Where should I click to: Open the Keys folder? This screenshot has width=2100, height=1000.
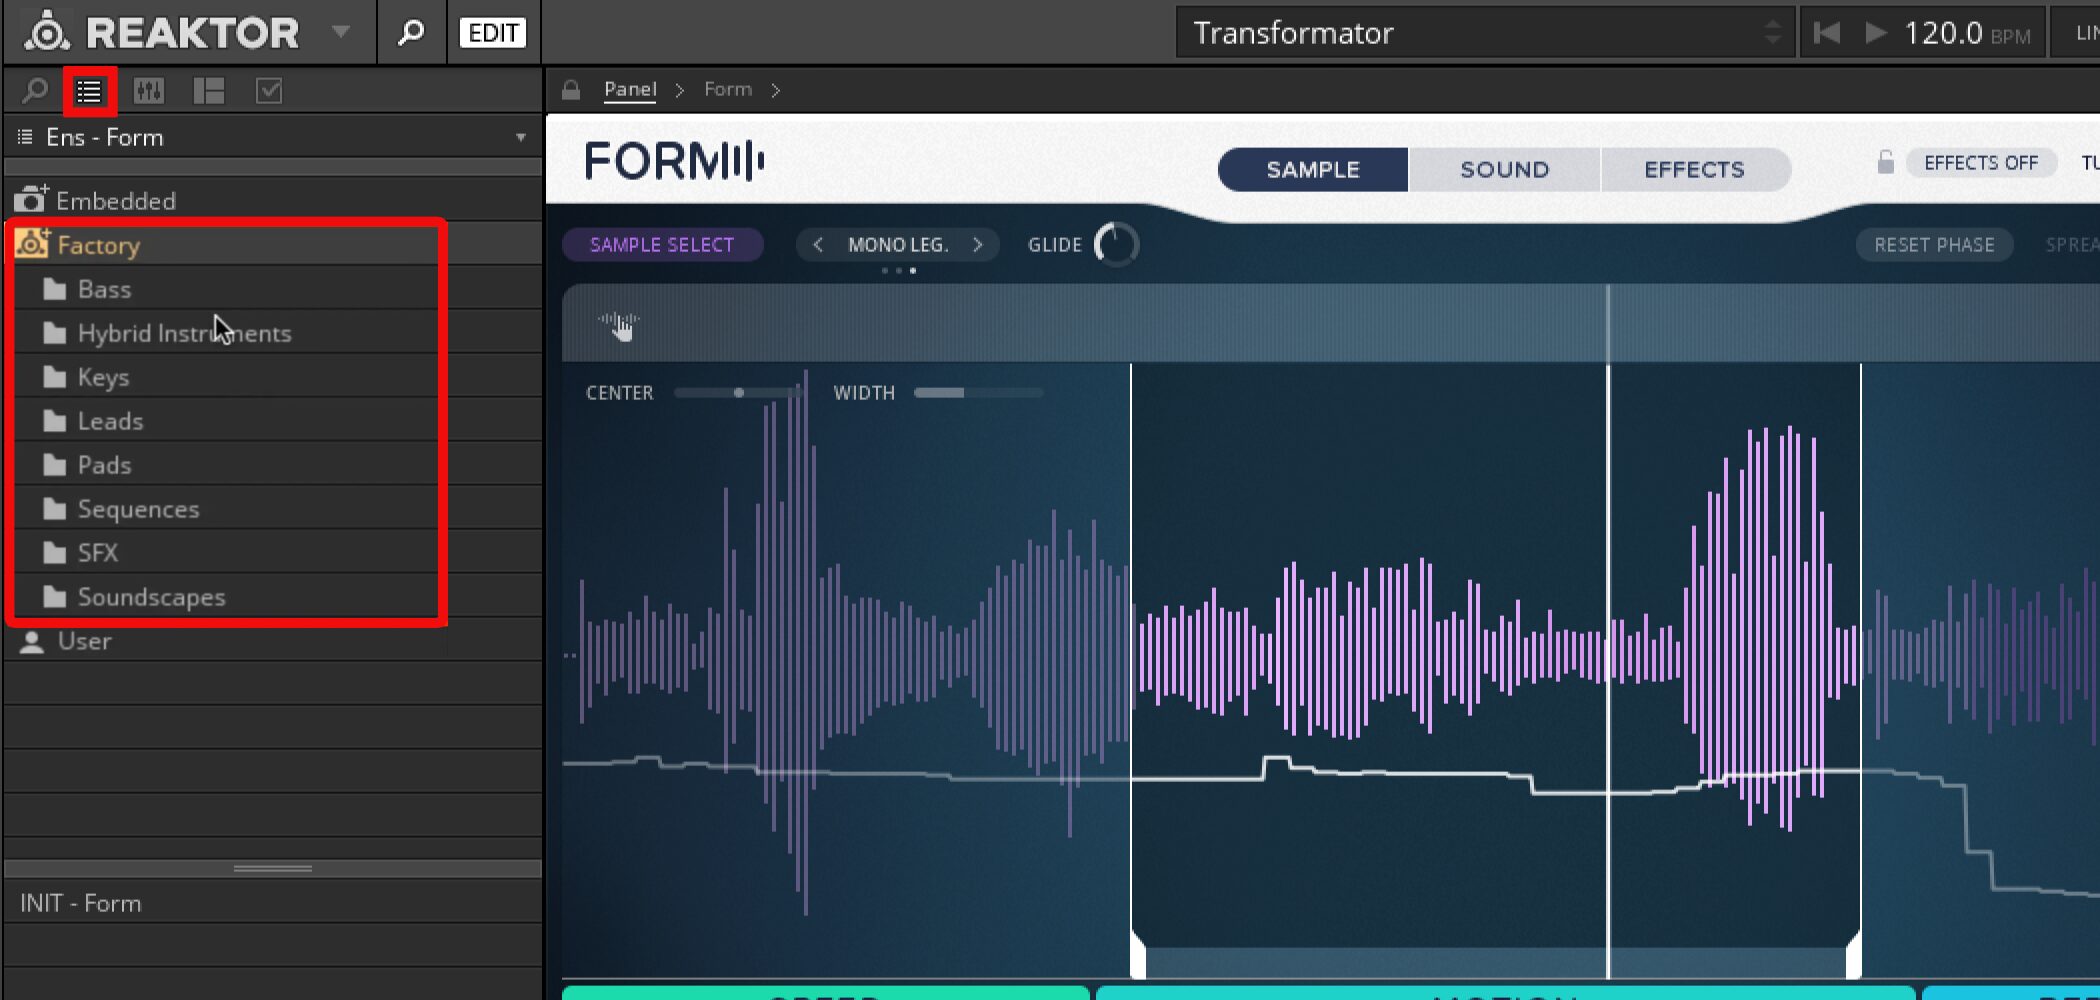click(273, 377)
